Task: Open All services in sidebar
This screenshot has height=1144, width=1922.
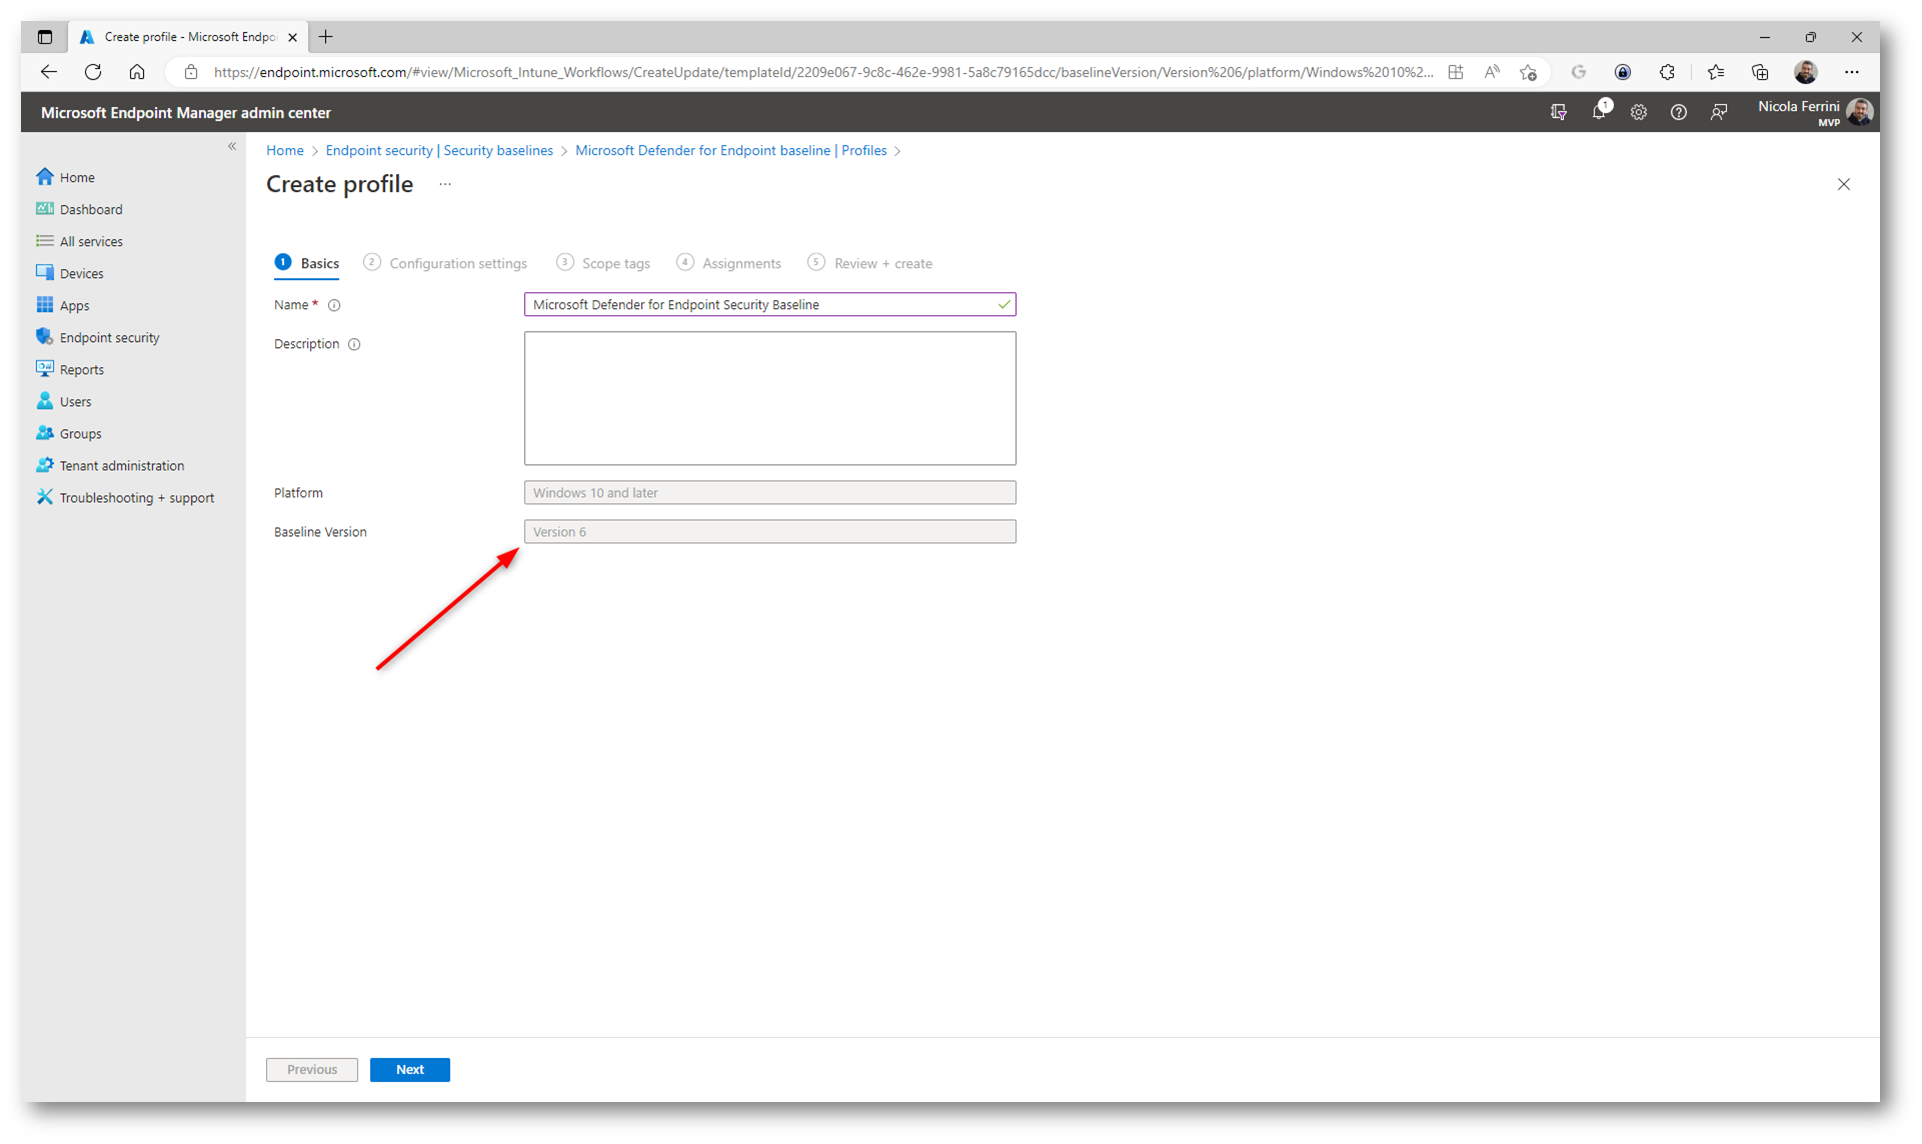Action: (80, 241)
